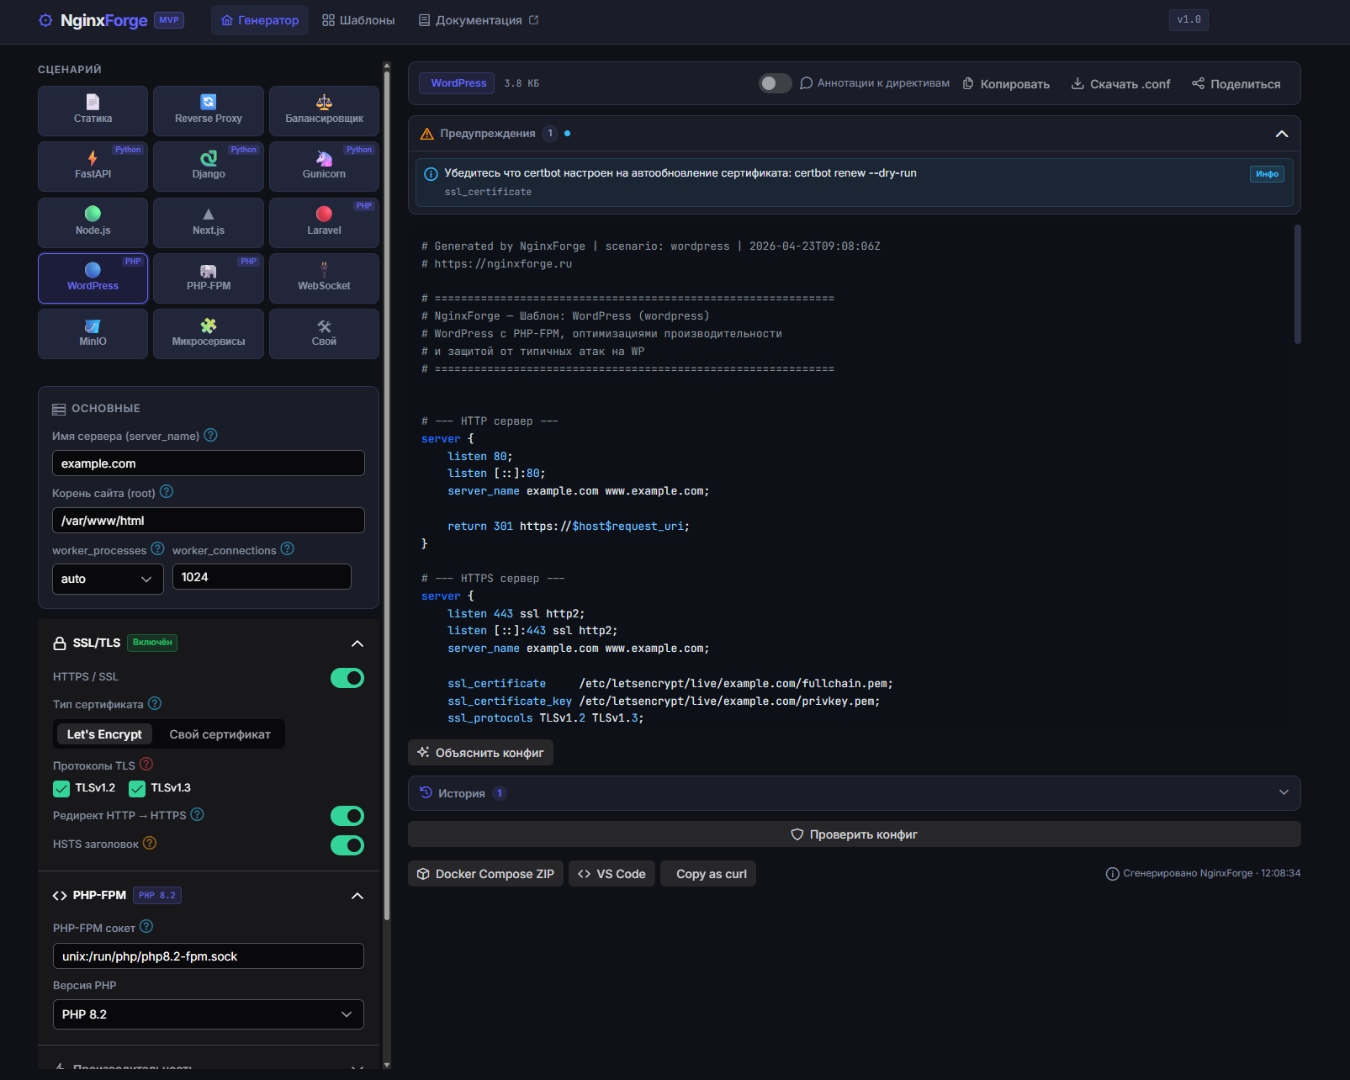The image size is (1350, 1080).
Task: Select the FastAPI scenario
Action: 93,166
